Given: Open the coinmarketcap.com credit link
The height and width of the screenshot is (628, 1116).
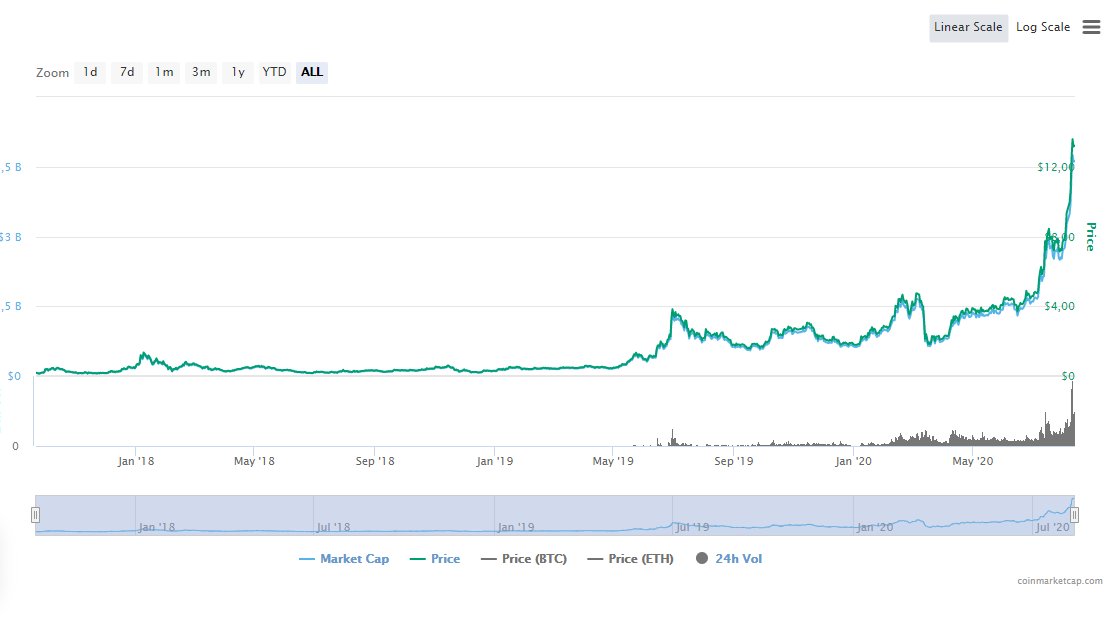Looking at the screenshot, I should [1060, 581].
